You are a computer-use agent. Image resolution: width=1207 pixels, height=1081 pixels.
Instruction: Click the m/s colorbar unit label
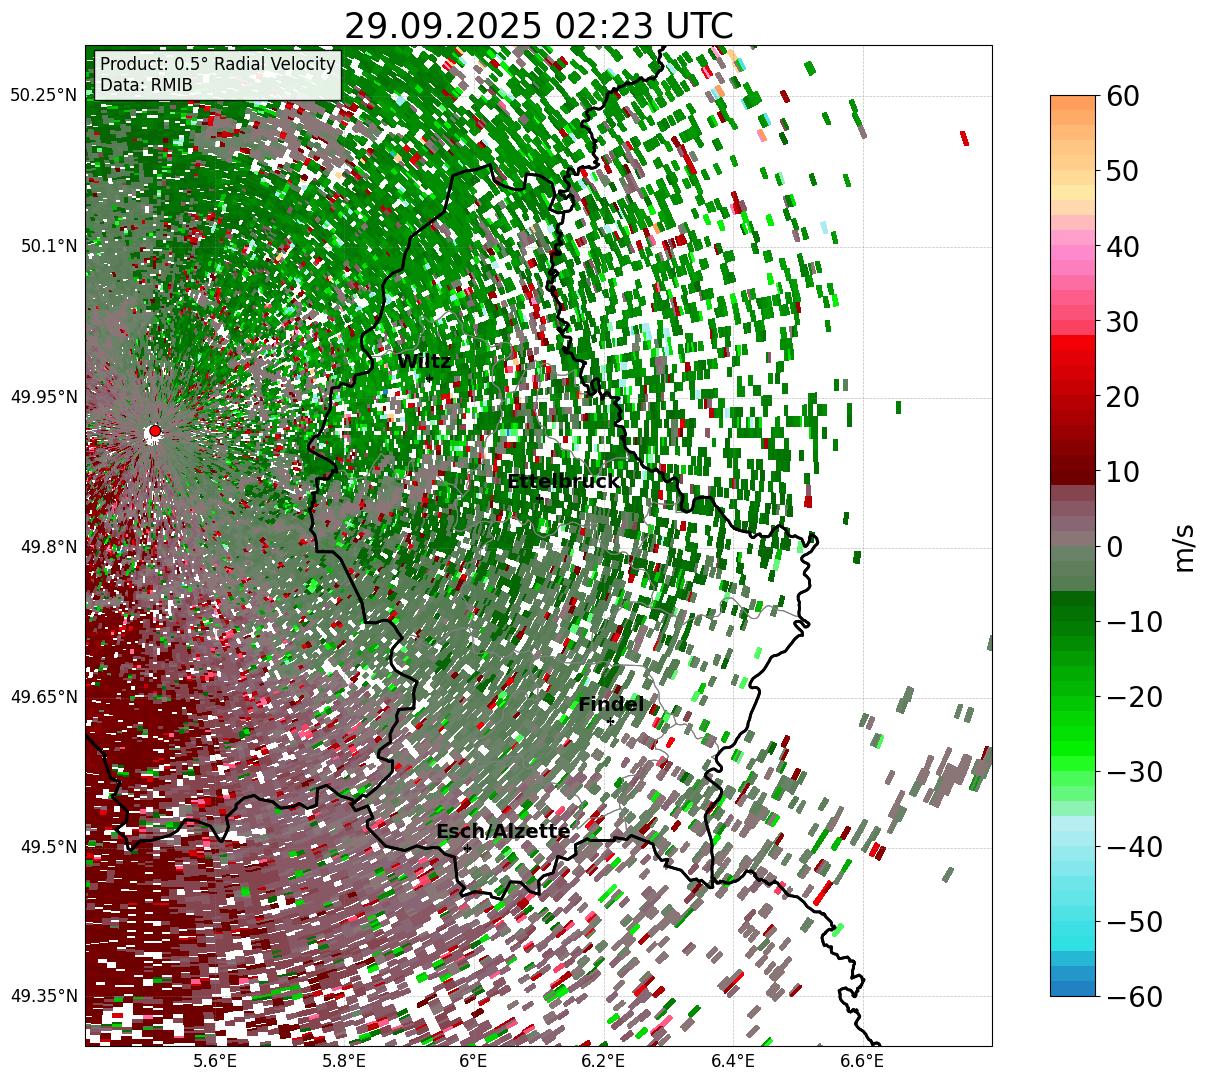coord(1184,546)
